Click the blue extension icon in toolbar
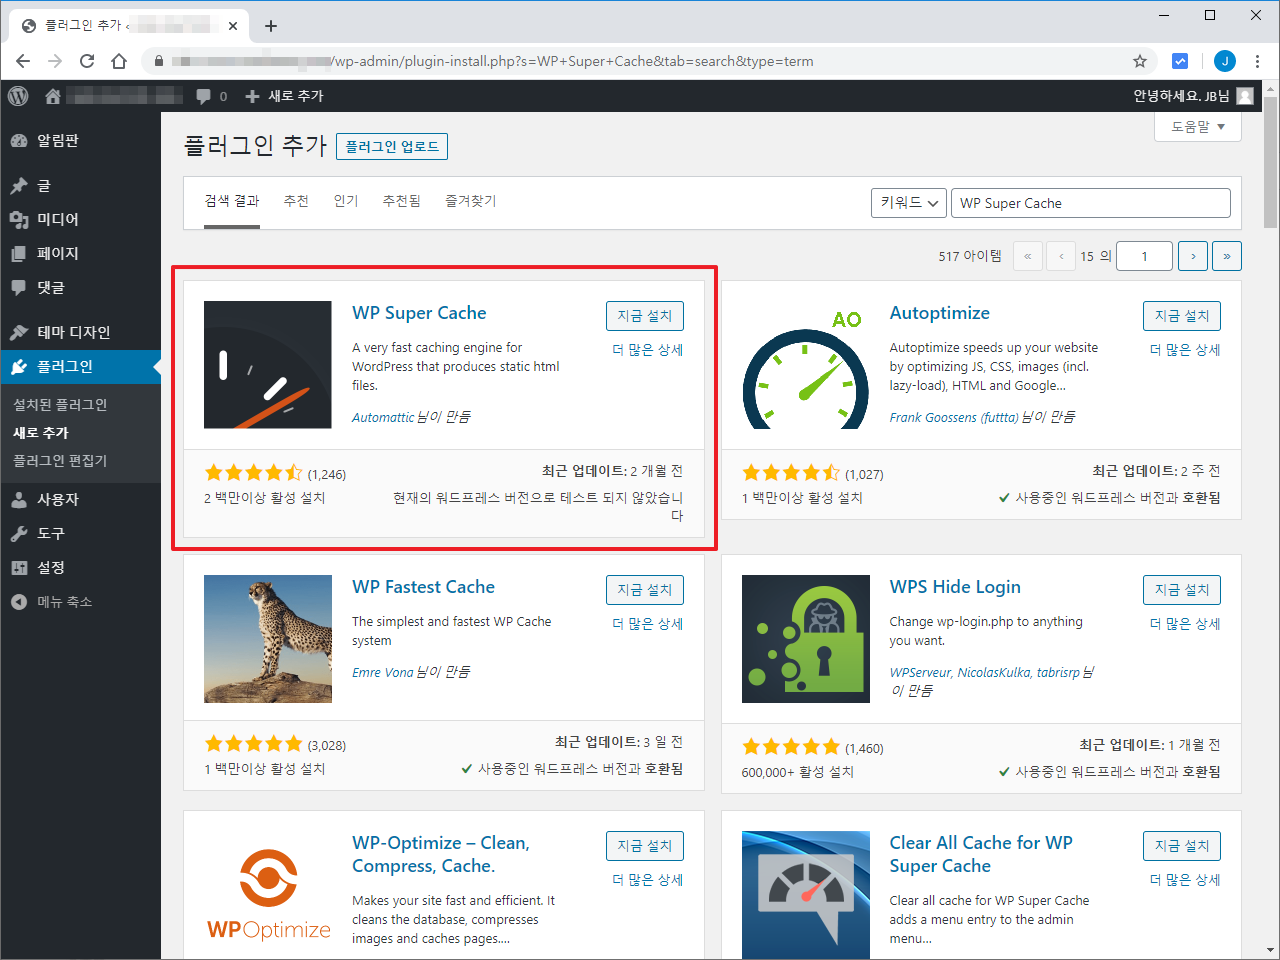This screenshot has height=960, width=1280. click(1180, 61)
